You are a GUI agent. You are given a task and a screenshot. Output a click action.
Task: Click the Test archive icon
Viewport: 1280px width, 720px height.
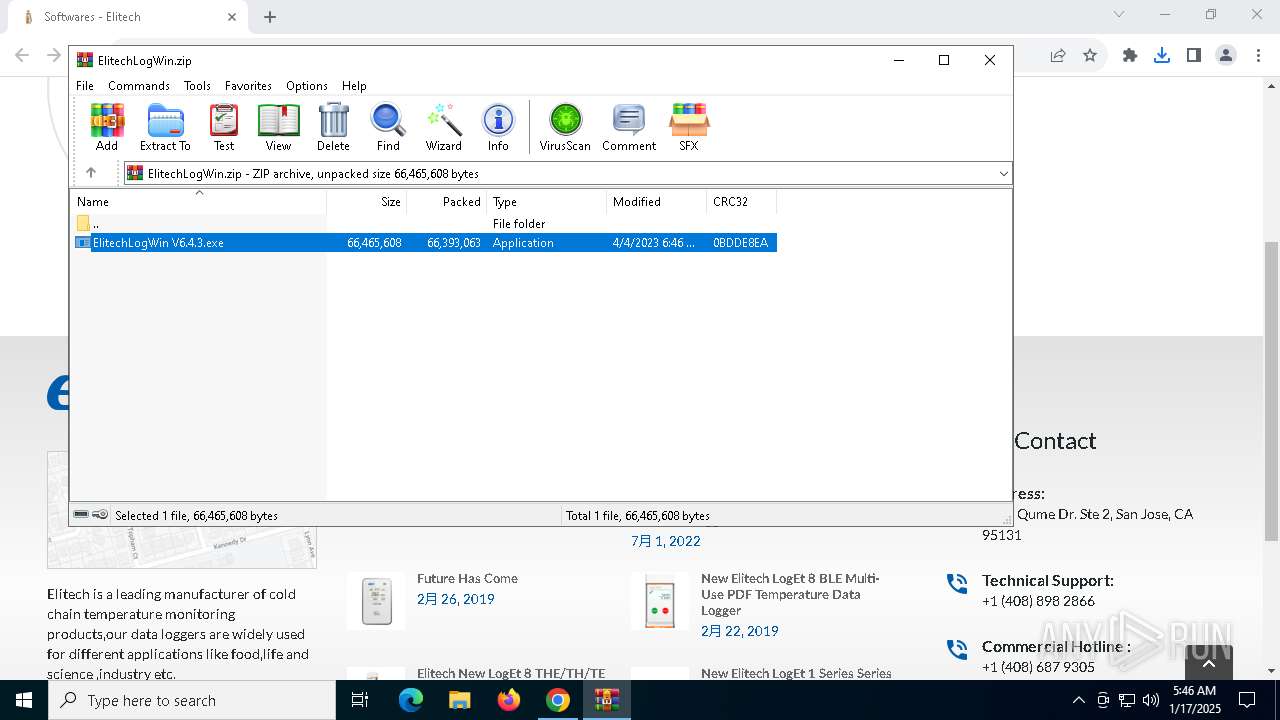[224, 127]
